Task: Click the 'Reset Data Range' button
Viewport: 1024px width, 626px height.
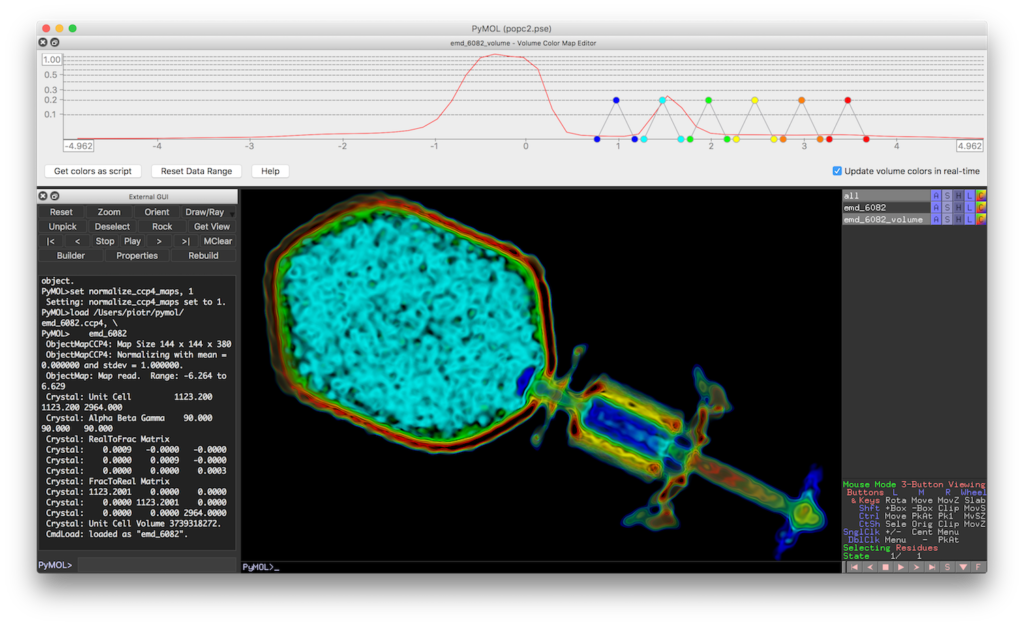Action: [196, 171]
